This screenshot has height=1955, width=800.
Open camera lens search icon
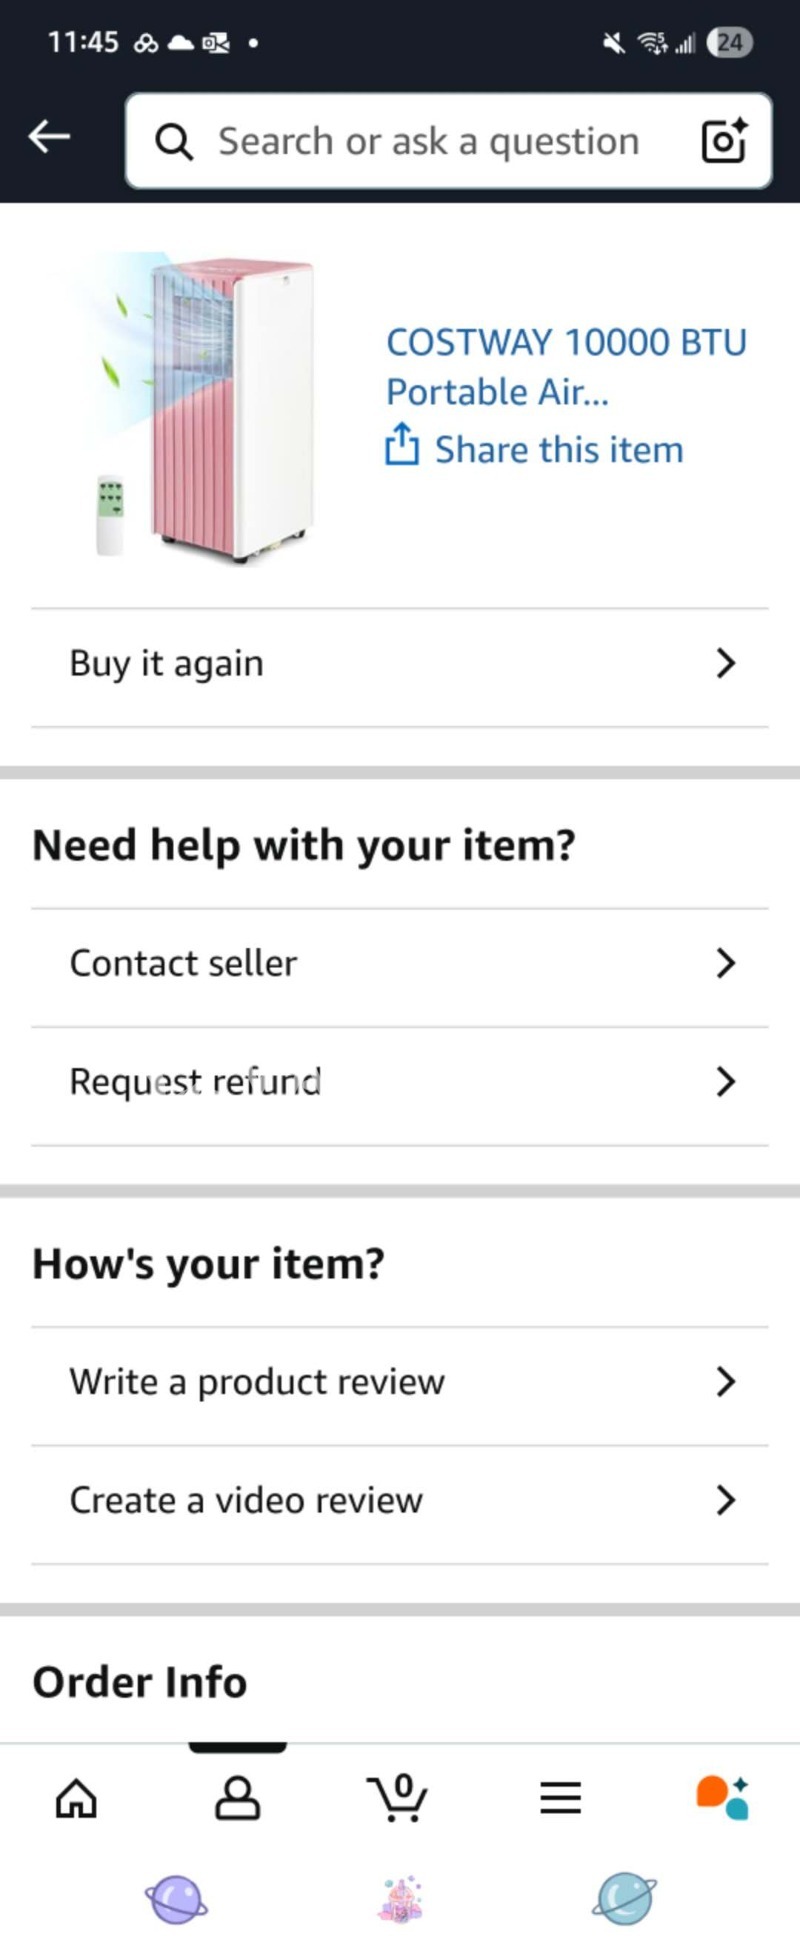coord(724,141)
